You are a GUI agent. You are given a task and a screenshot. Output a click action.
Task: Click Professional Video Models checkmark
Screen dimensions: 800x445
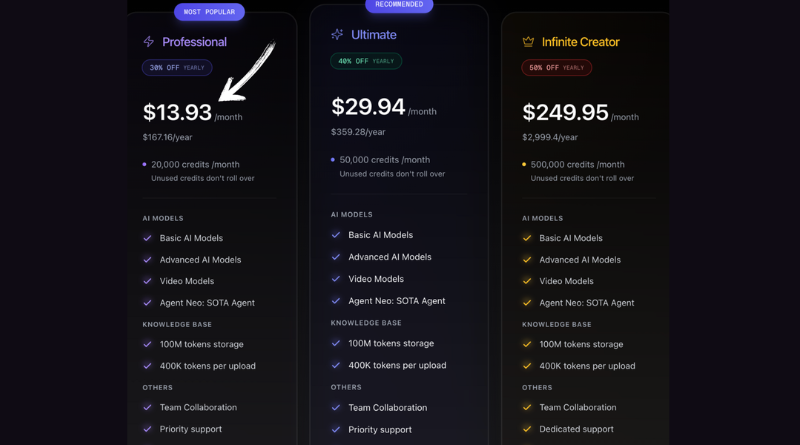(147, 281)
